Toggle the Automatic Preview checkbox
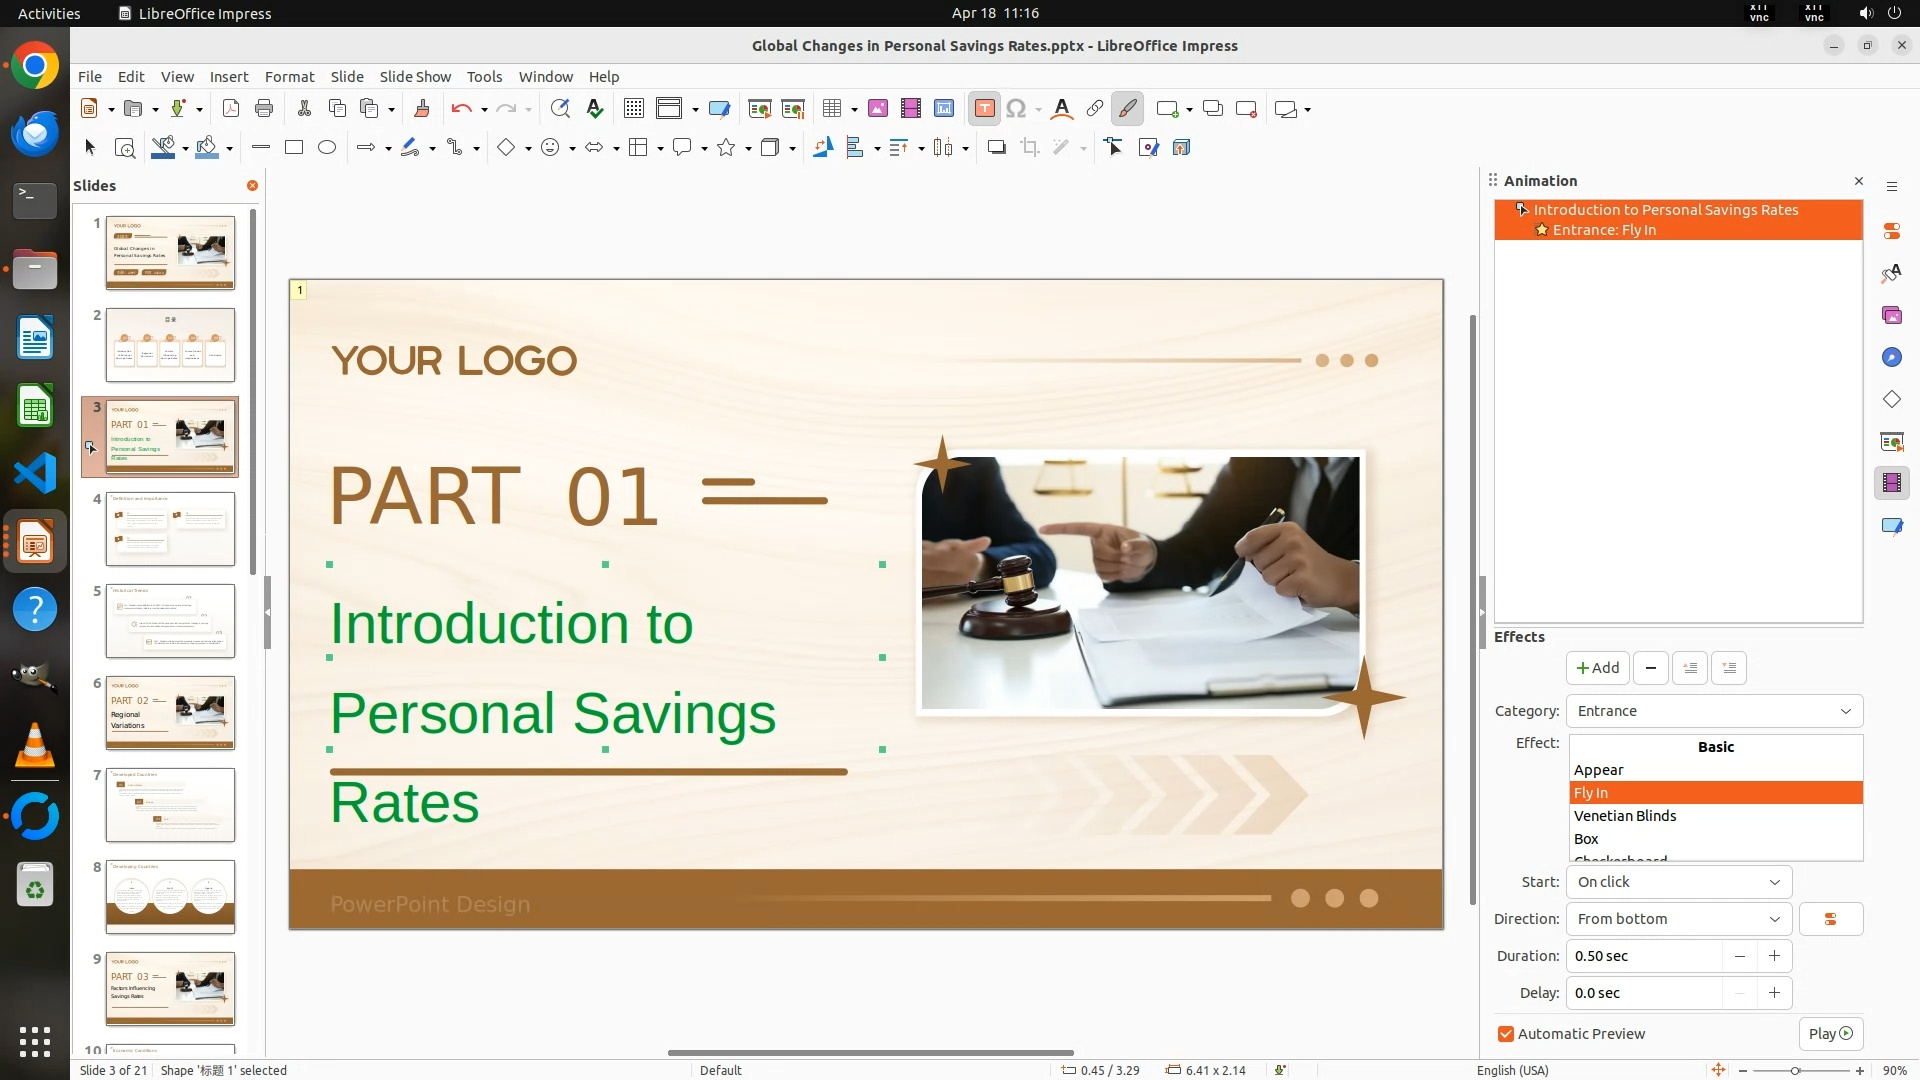 point(1506,1034)
